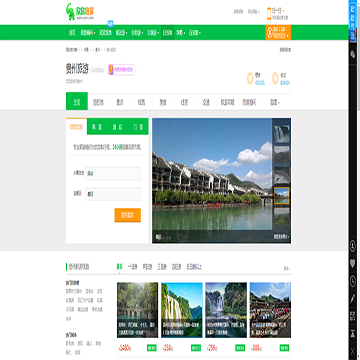
Task: Click green button on the 2480 price card
Action: click(152, 348)
